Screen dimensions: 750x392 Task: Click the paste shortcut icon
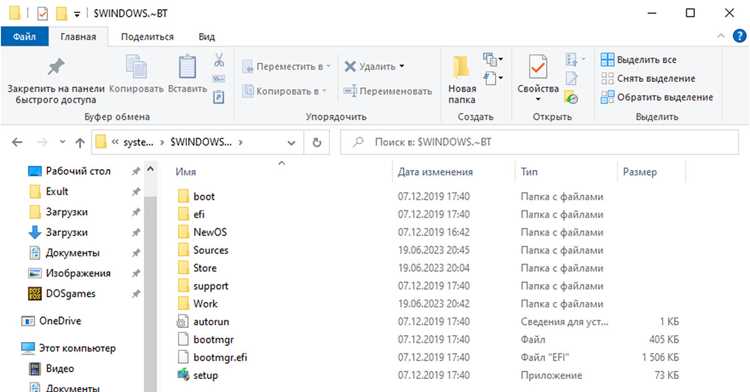coord(219,97)
